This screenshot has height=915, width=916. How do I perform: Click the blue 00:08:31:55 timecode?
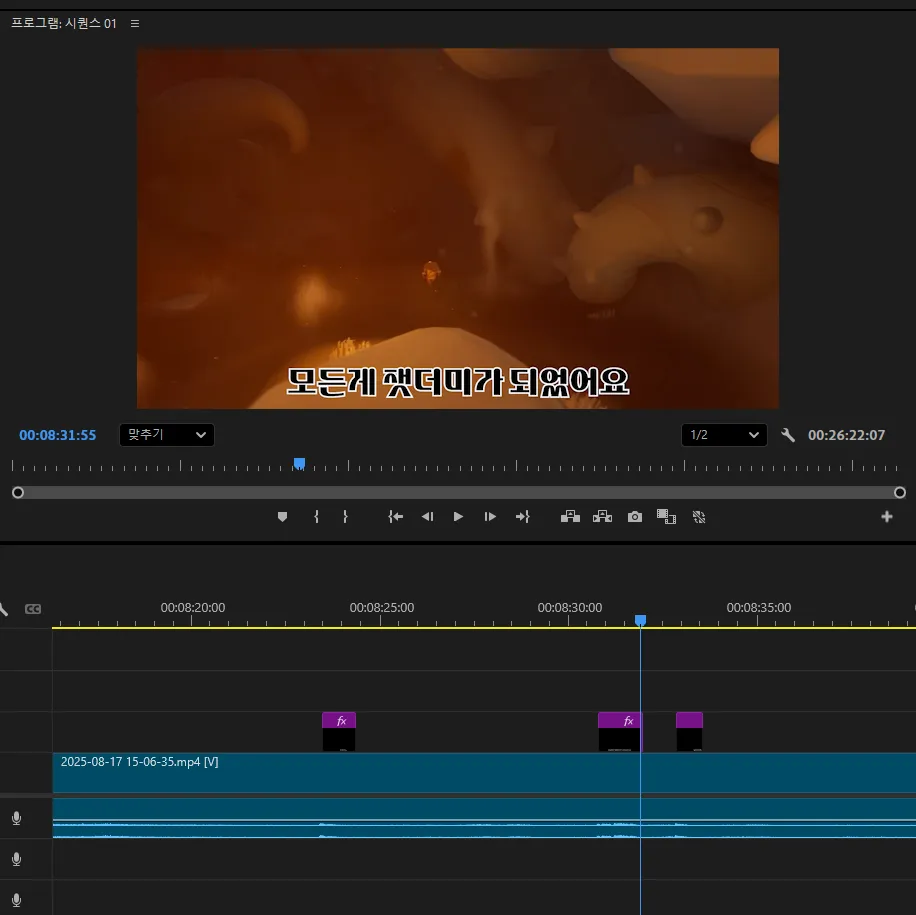pyautogui.click(x=58, y=435)
